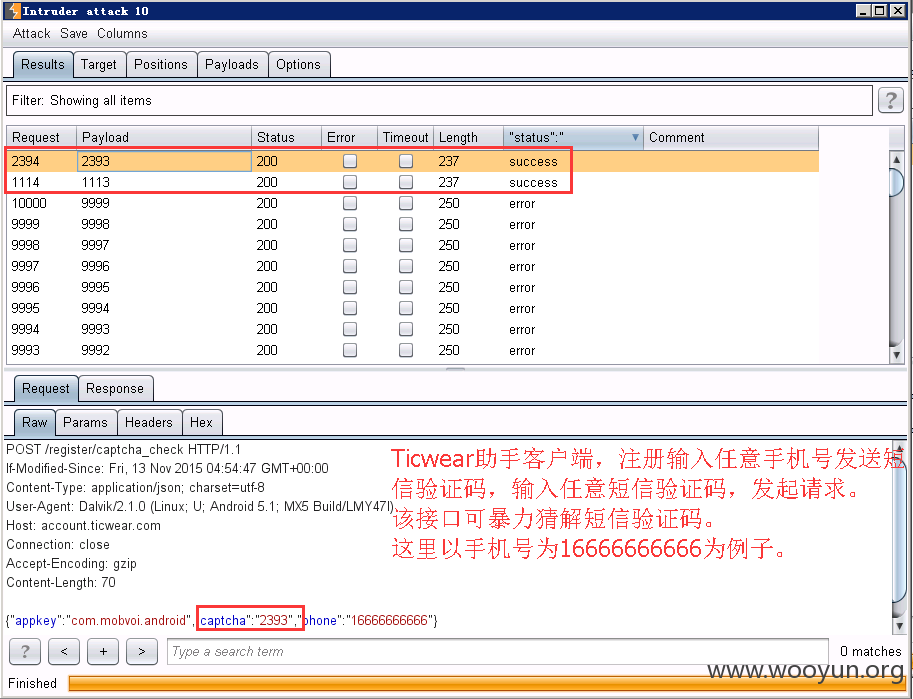The image size is (913, 699).
Task: Select result row with payload 9998
Action: point(412,224)
